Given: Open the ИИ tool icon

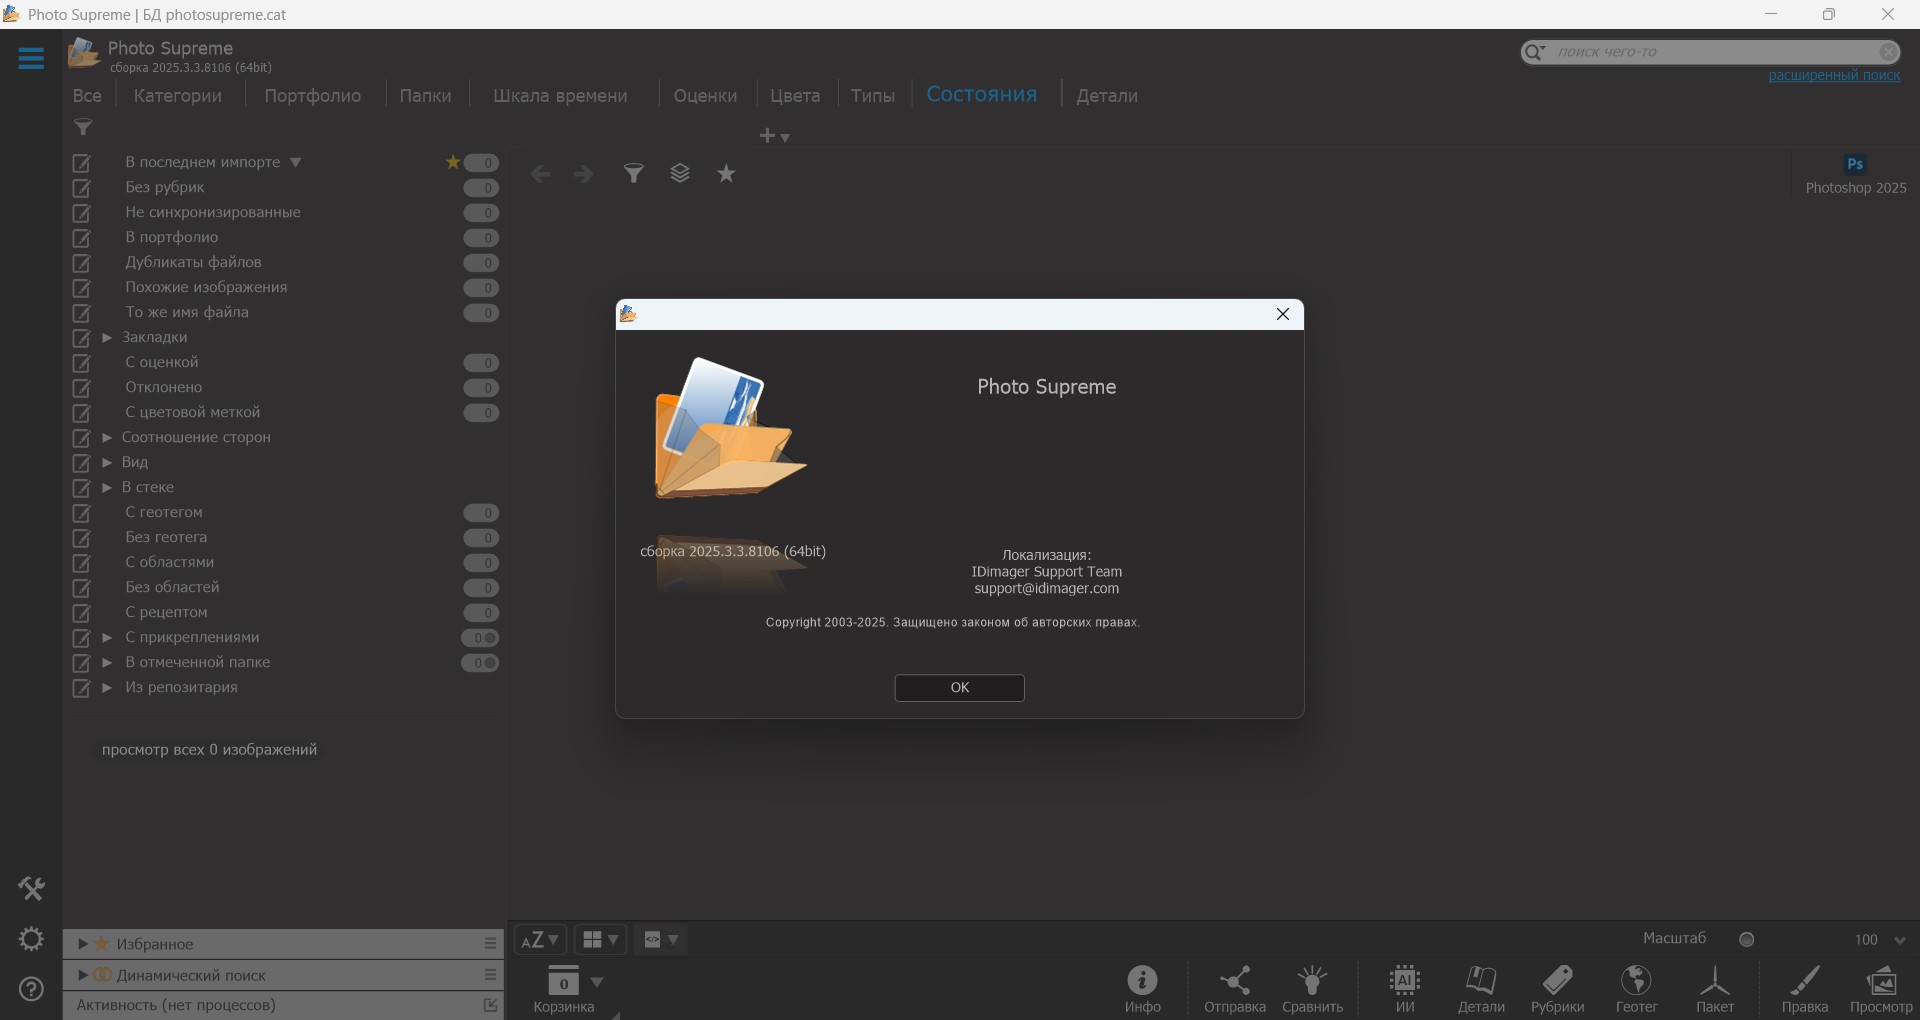Looking at the screenshot, I should [1405, 980].
